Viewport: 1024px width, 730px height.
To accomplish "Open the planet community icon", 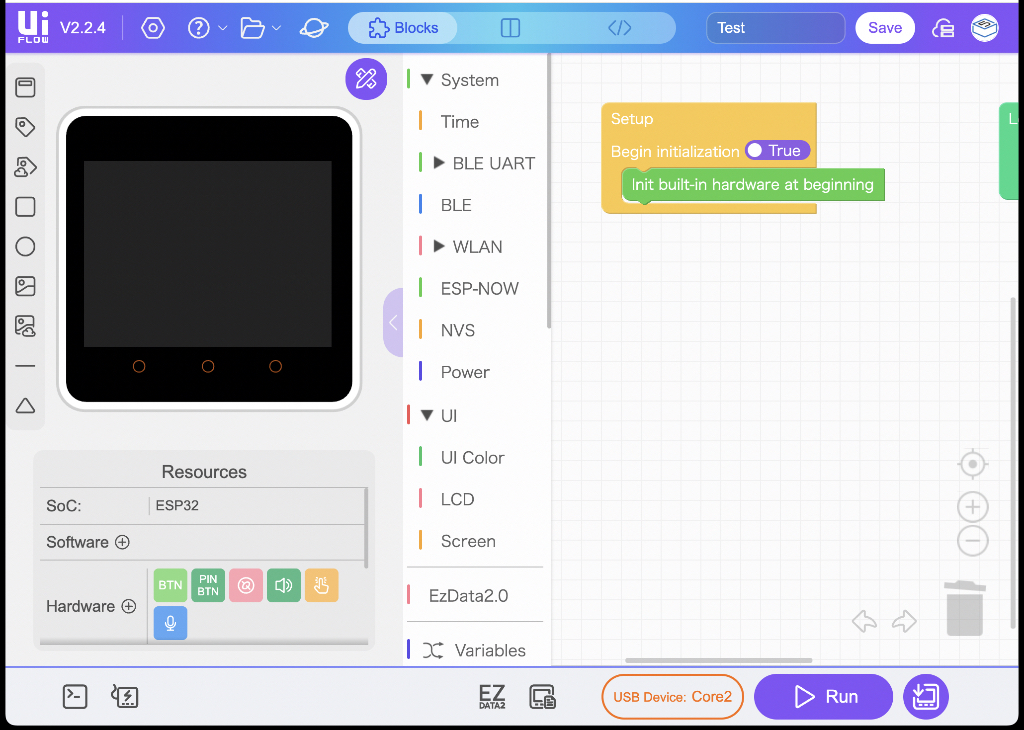I will 314,28.
